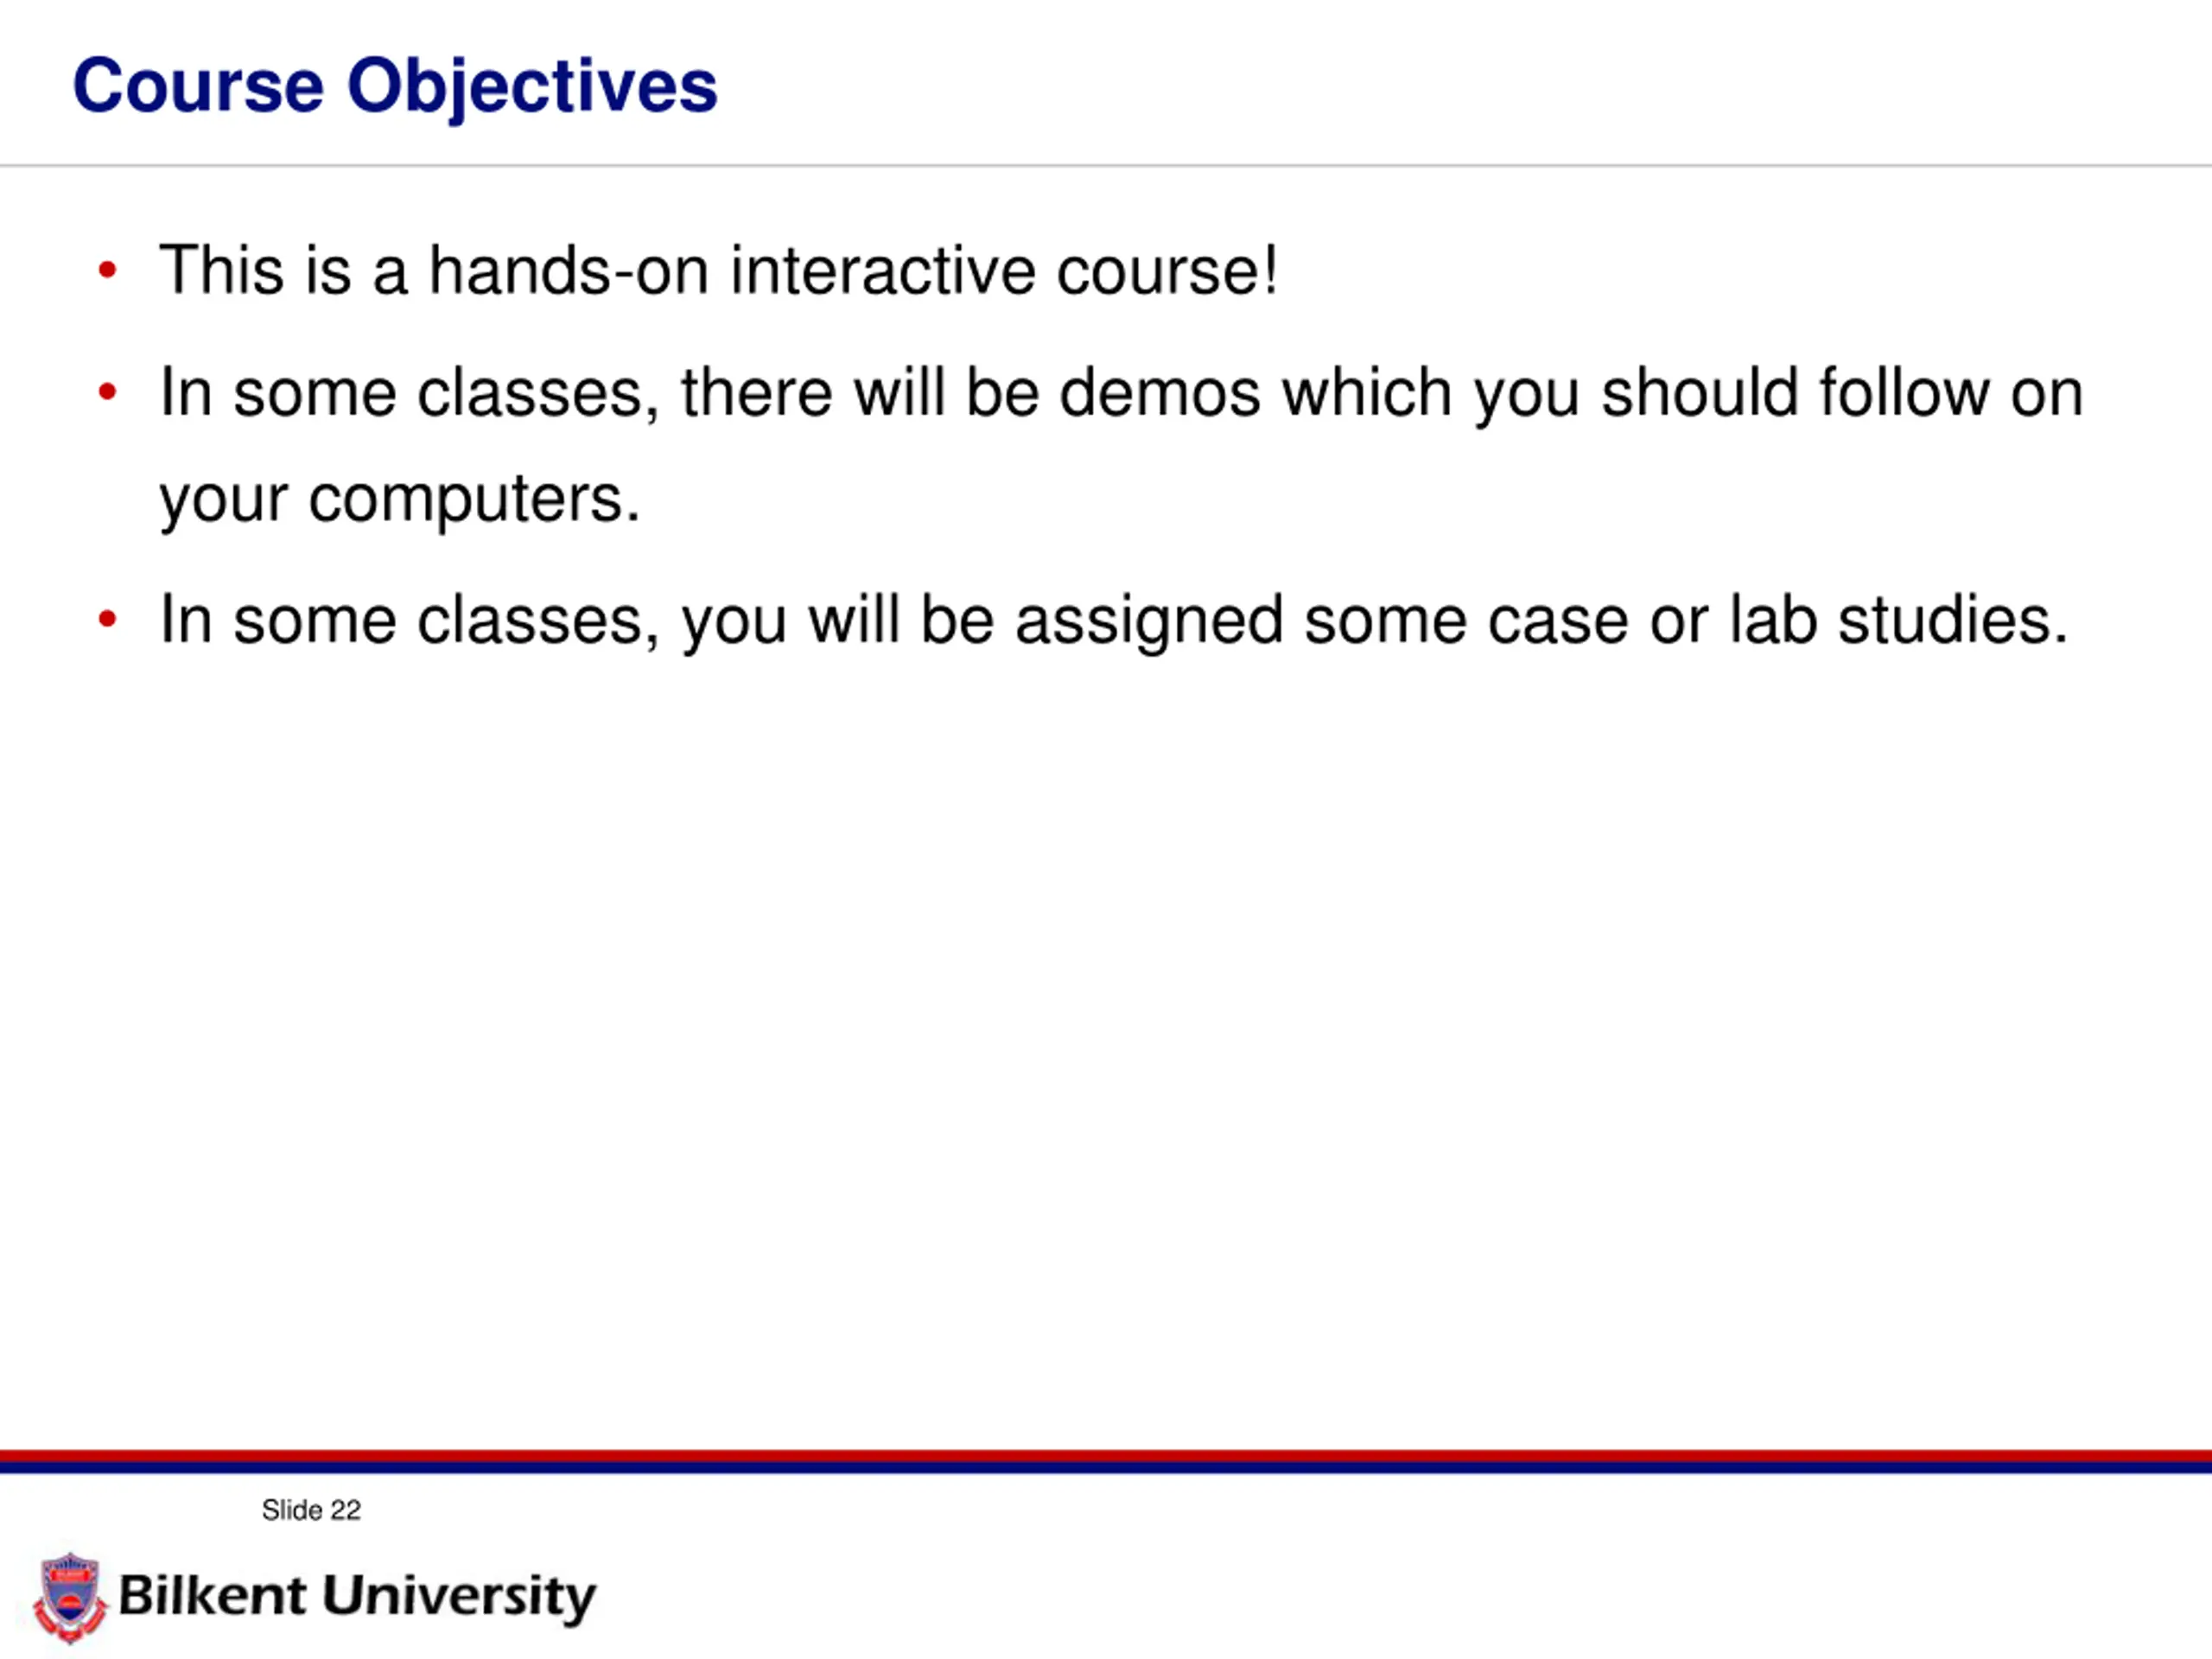
Task: Select the Slide 22 label
Action: pyautogui.click(x=311, y=1510)
